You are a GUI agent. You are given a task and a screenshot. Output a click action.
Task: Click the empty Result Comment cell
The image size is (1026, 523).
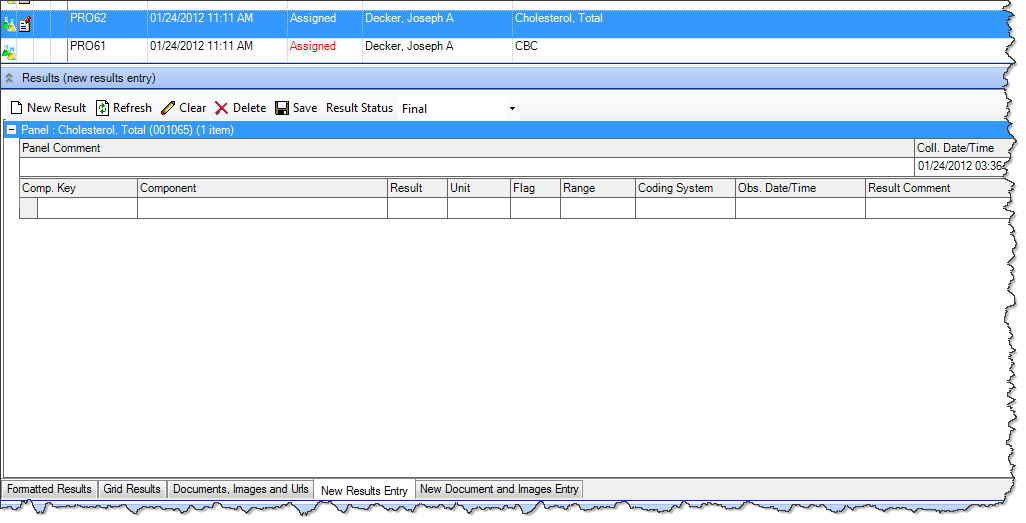(x=934, y=208)
